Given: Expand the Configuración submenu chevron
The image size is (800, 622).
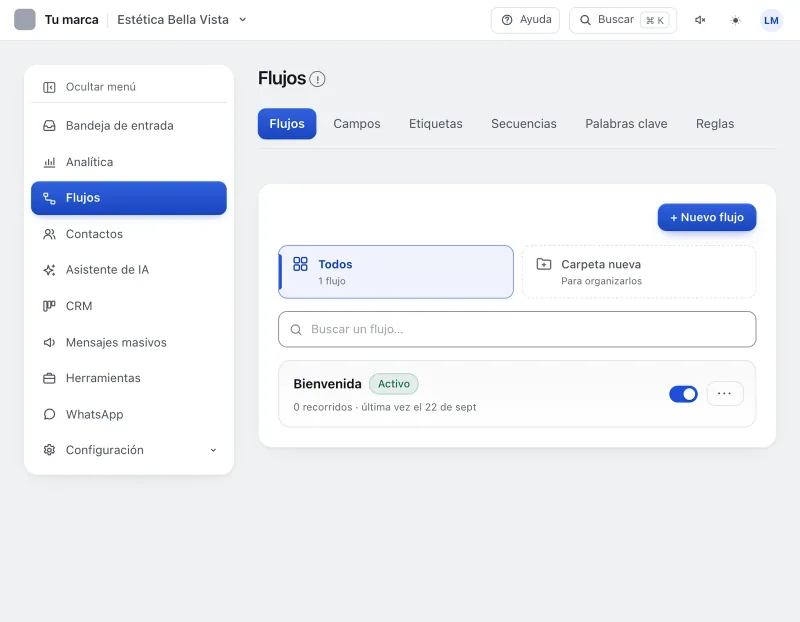Looking at the screenshot, I should (x=213, y=450).
